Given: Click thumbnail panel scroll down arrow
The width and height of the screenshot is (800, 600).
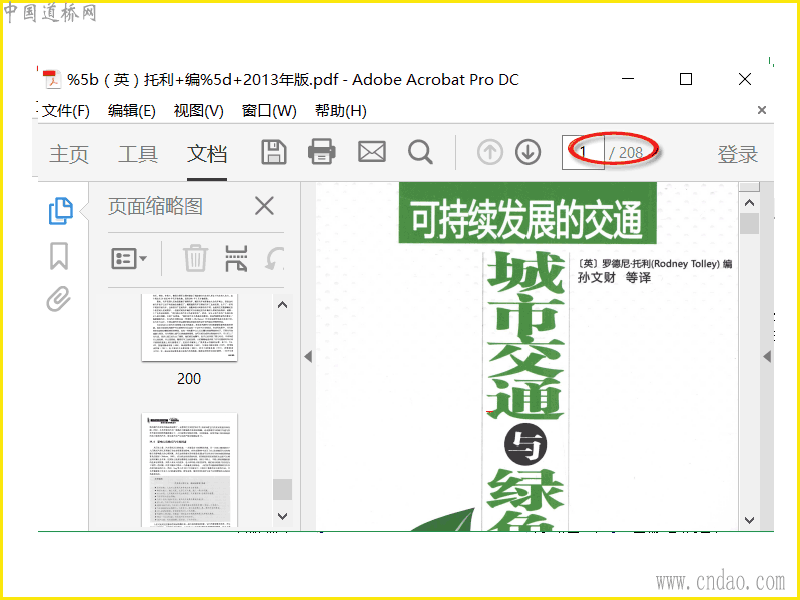Looking at the screenshot, I should [282, 516].
